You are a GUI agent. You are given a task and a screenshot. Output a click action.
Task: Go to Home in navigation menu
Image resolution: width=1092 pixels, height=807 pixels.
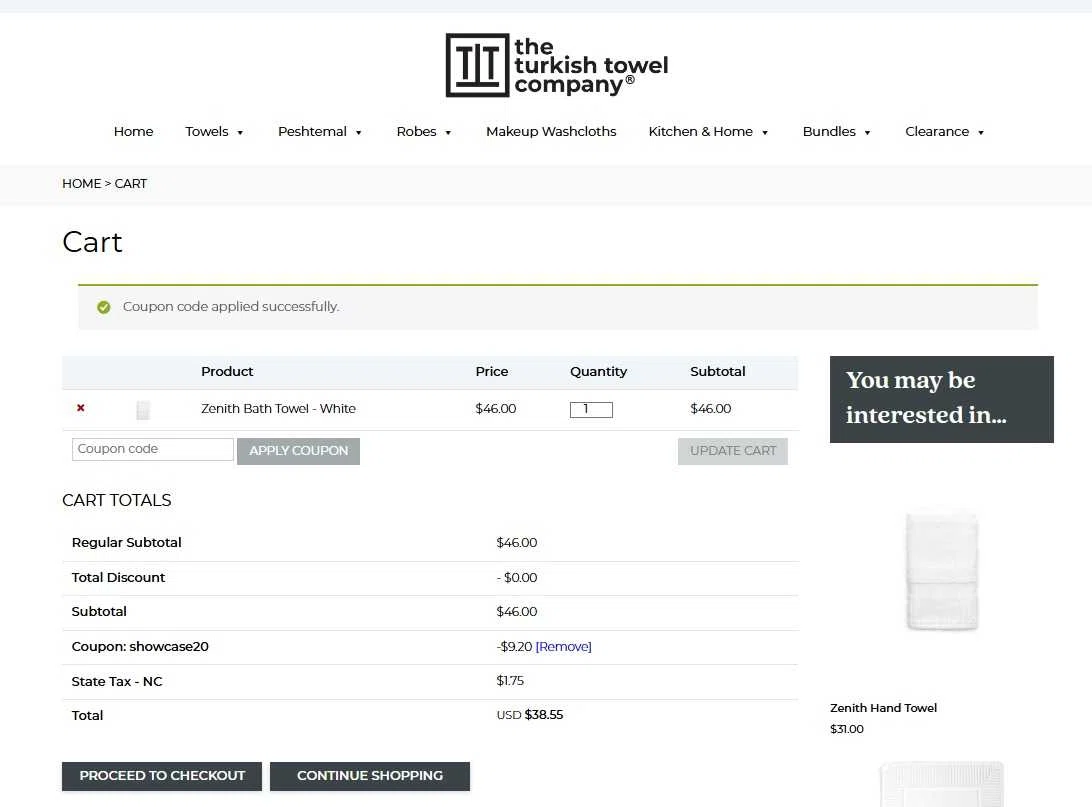point(133,132)
